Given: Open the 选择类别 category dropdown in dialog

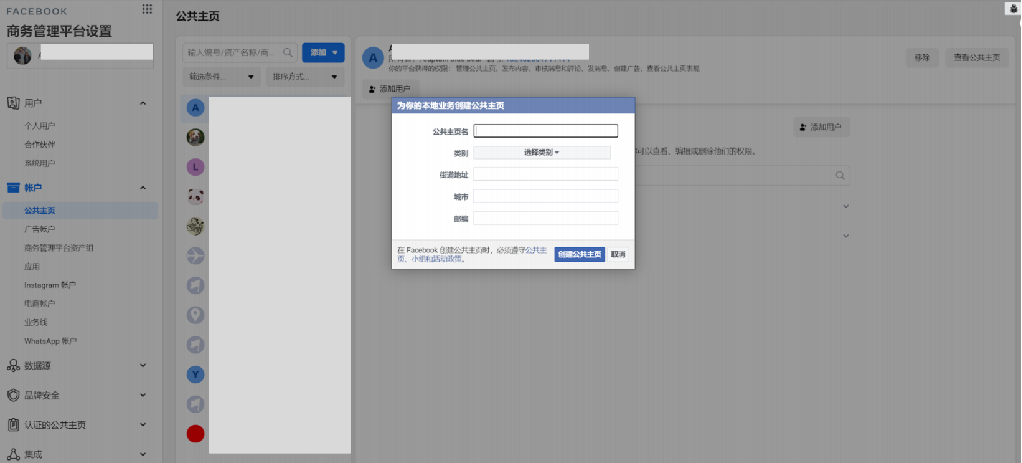Looking at the screenshot, I should coord(542,153).
